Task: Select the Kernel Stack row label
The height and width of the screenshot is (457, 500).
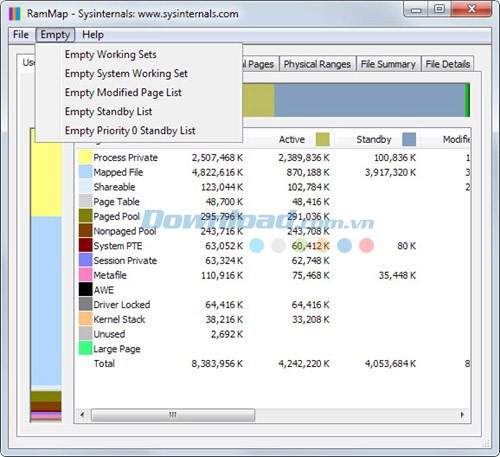Action: pos(119,319)
